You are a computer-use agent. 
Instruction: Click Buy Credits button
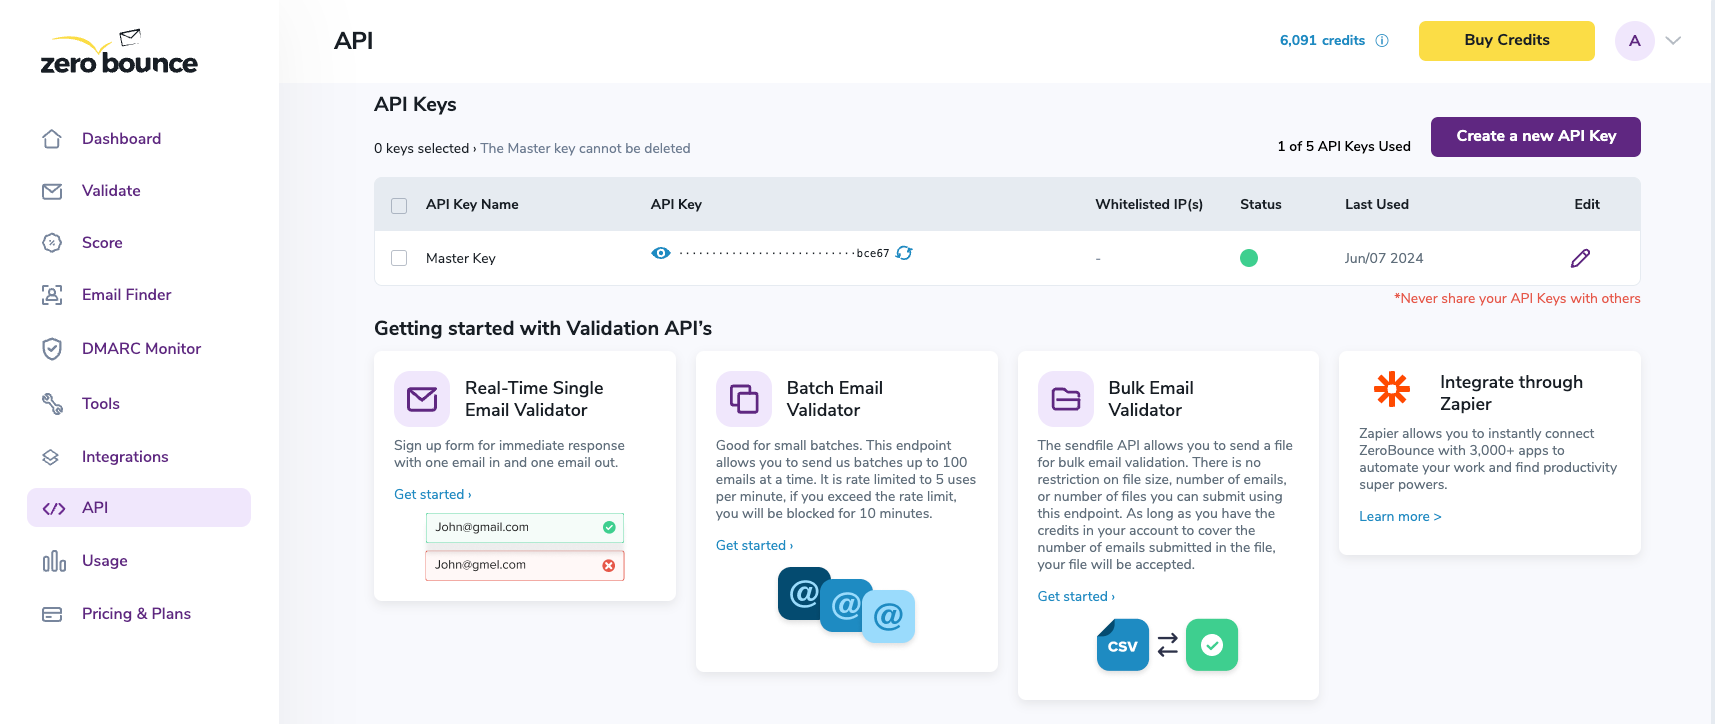click(1507, 41)
